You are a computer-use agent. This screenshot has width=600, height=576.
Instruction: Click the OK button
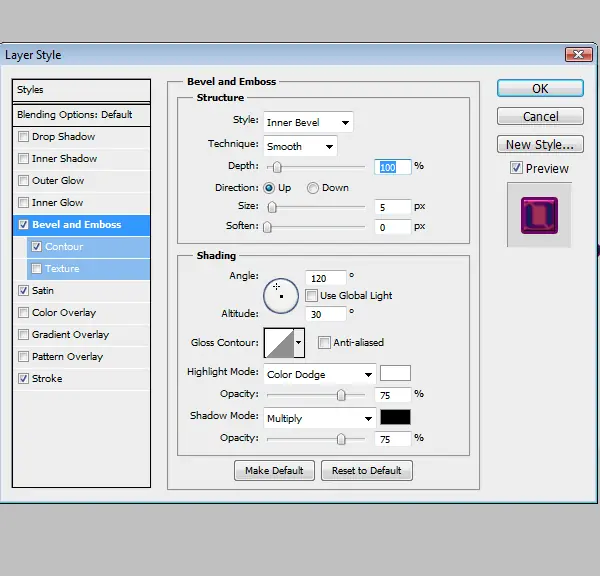[540, 88]
